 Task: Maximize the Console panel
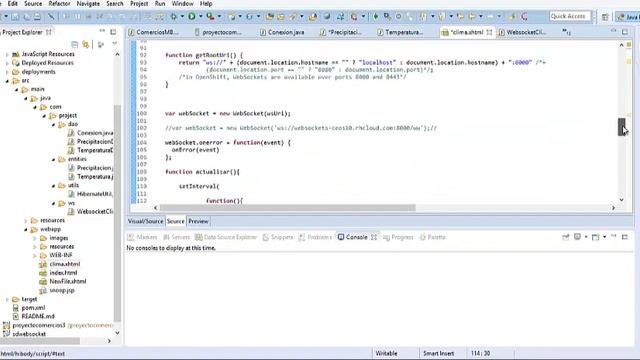click(625, 237)
